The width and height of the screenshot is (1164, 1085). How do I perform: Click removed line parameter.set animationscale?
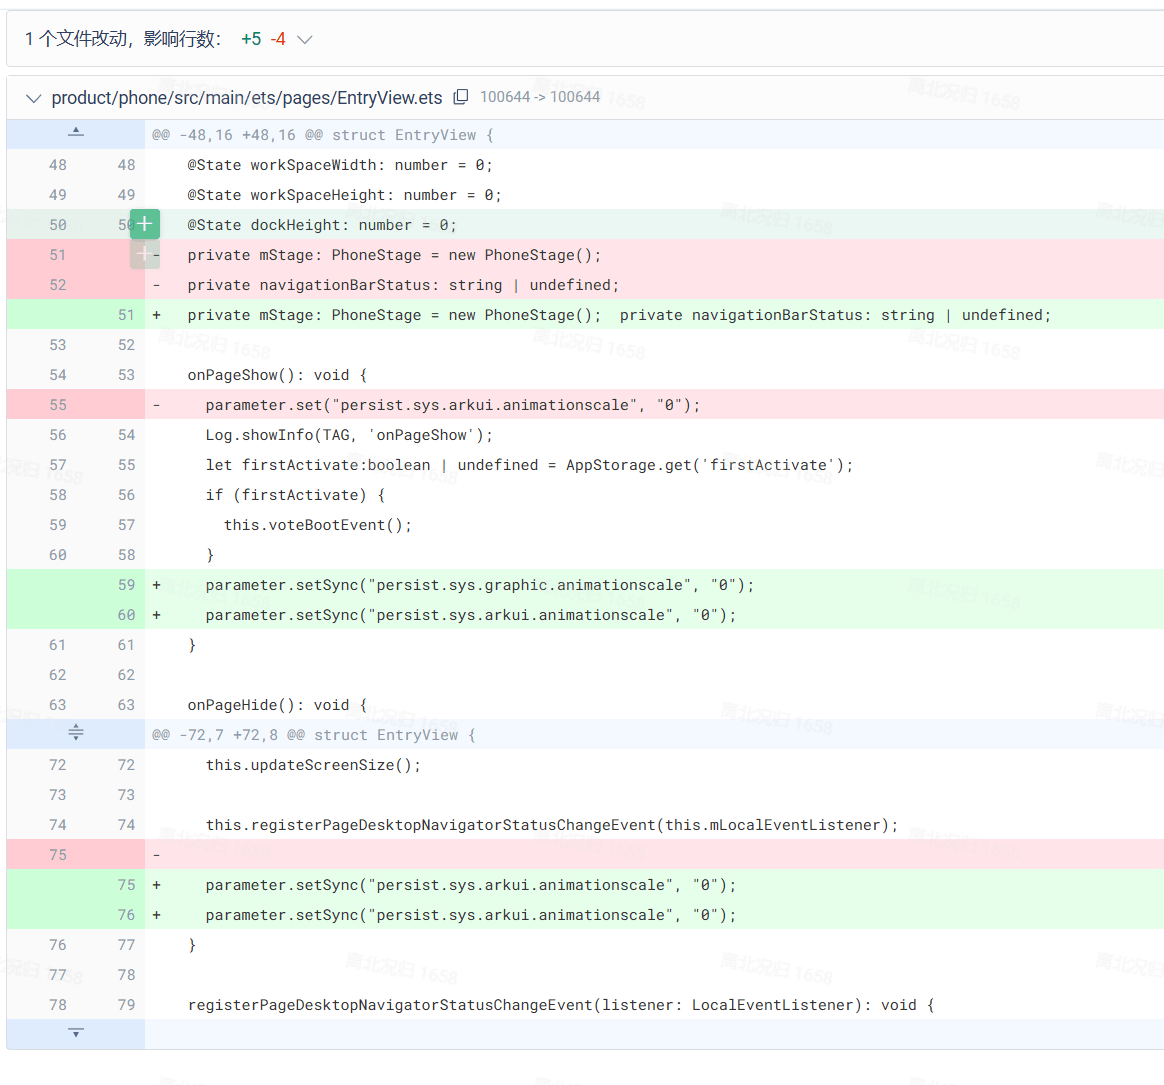(x=453, y=405)
